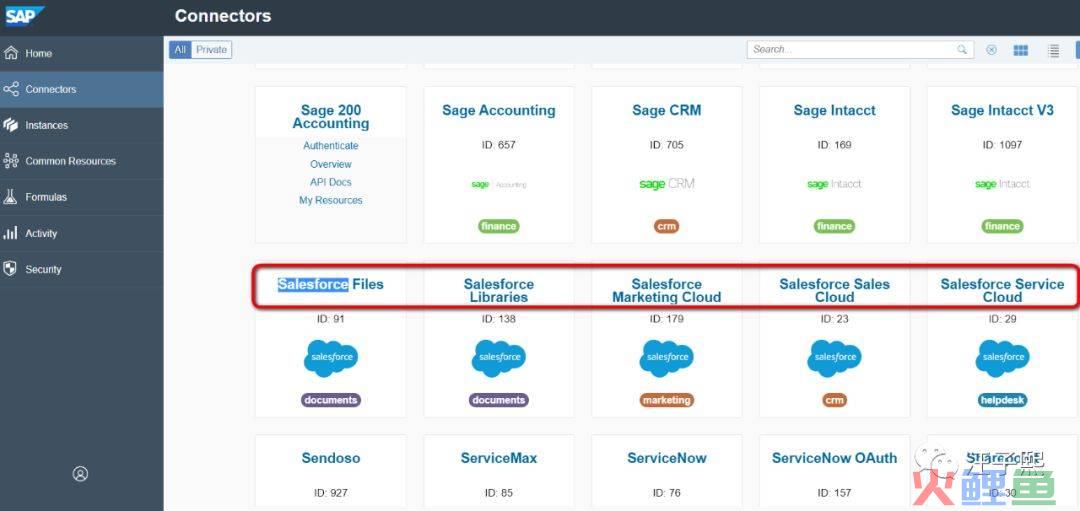
Task: Click My Resources link on Sage 200 card
Action: pyautogui.click(x=331, y=200)
